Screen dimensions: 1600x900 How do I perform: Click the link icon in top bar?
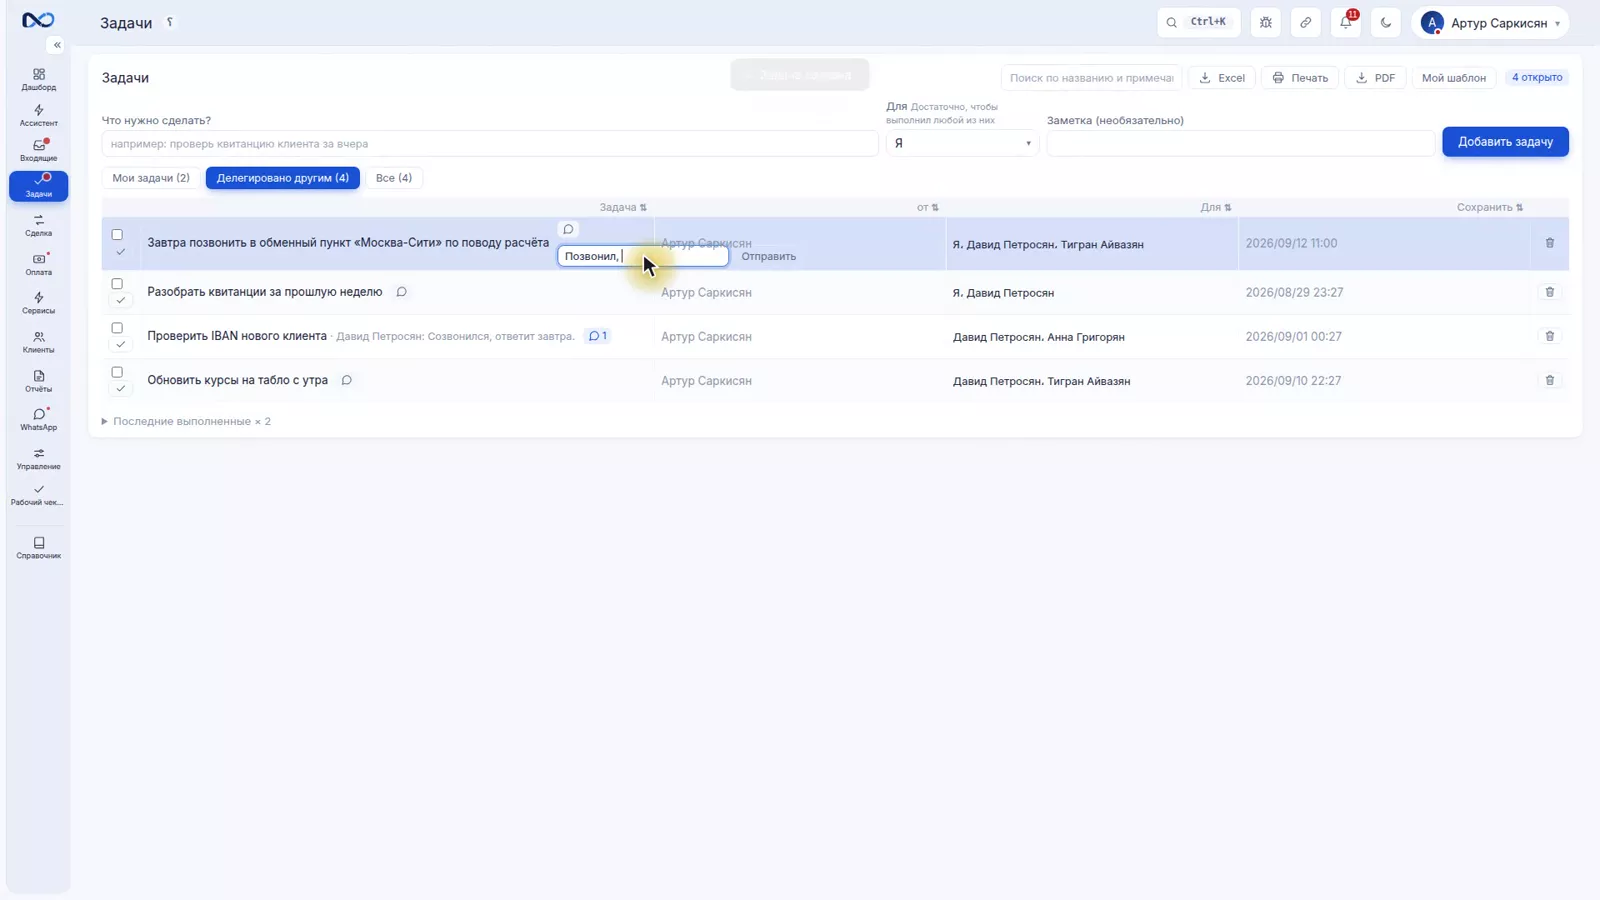pos(1306,22)
